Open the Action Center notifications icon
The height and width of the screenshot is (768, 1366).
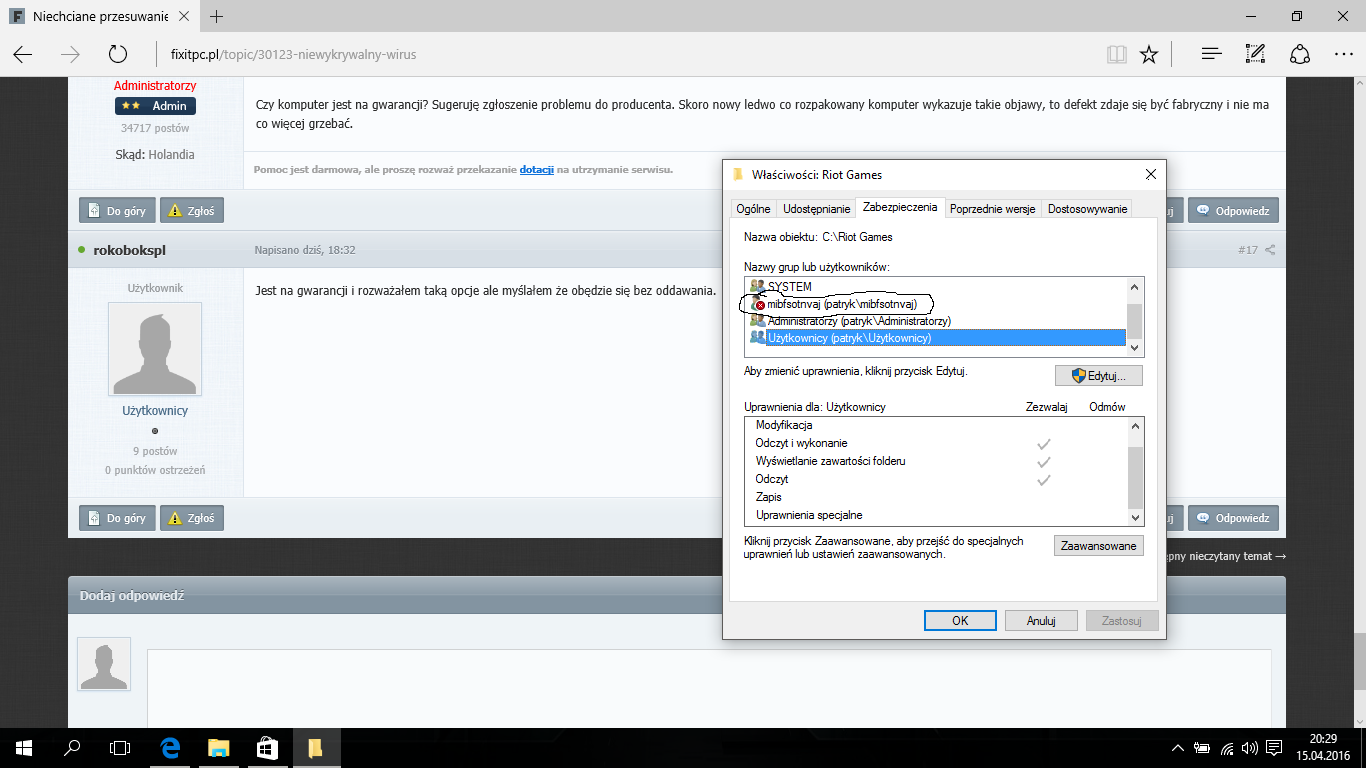1274,748
